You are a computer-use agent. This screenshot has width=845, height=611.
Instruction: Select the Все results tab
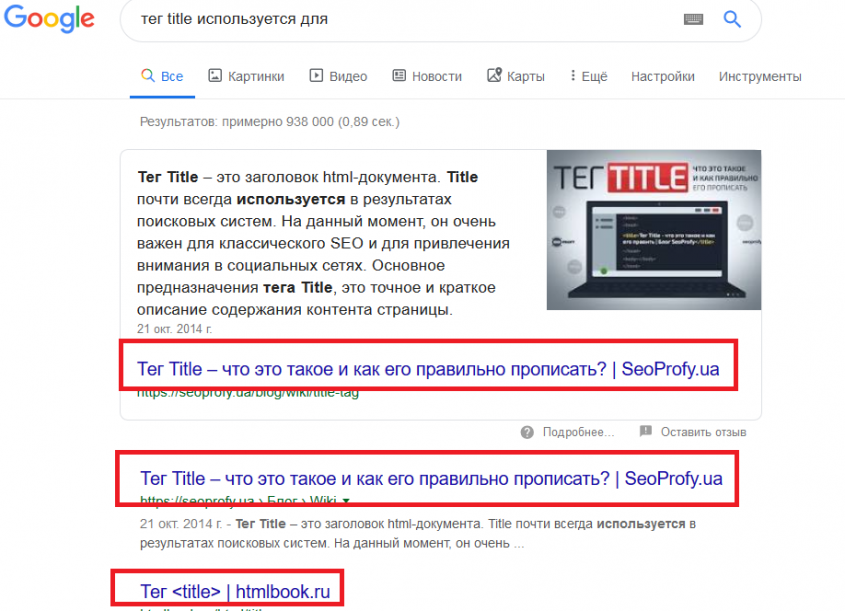click(162, 76)
